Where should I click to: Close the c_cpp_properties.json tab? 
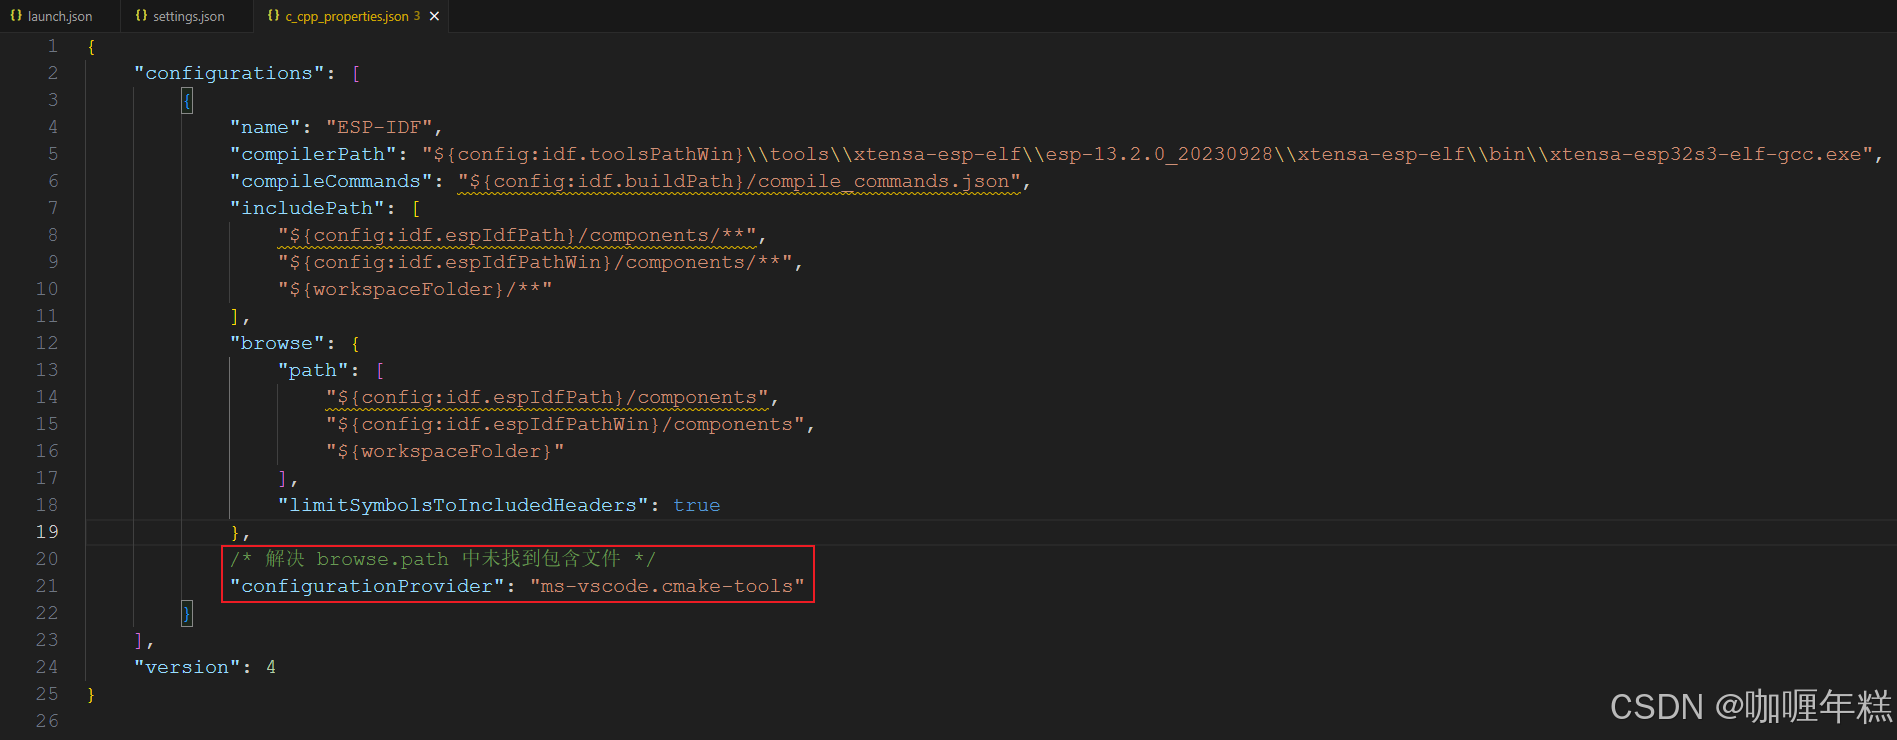tap(434, 16)
